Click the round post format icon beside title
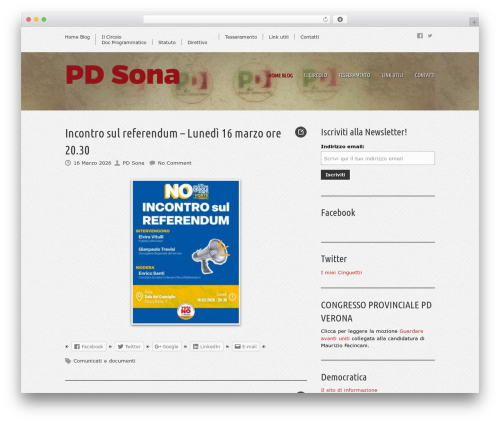 click(301, 132)
